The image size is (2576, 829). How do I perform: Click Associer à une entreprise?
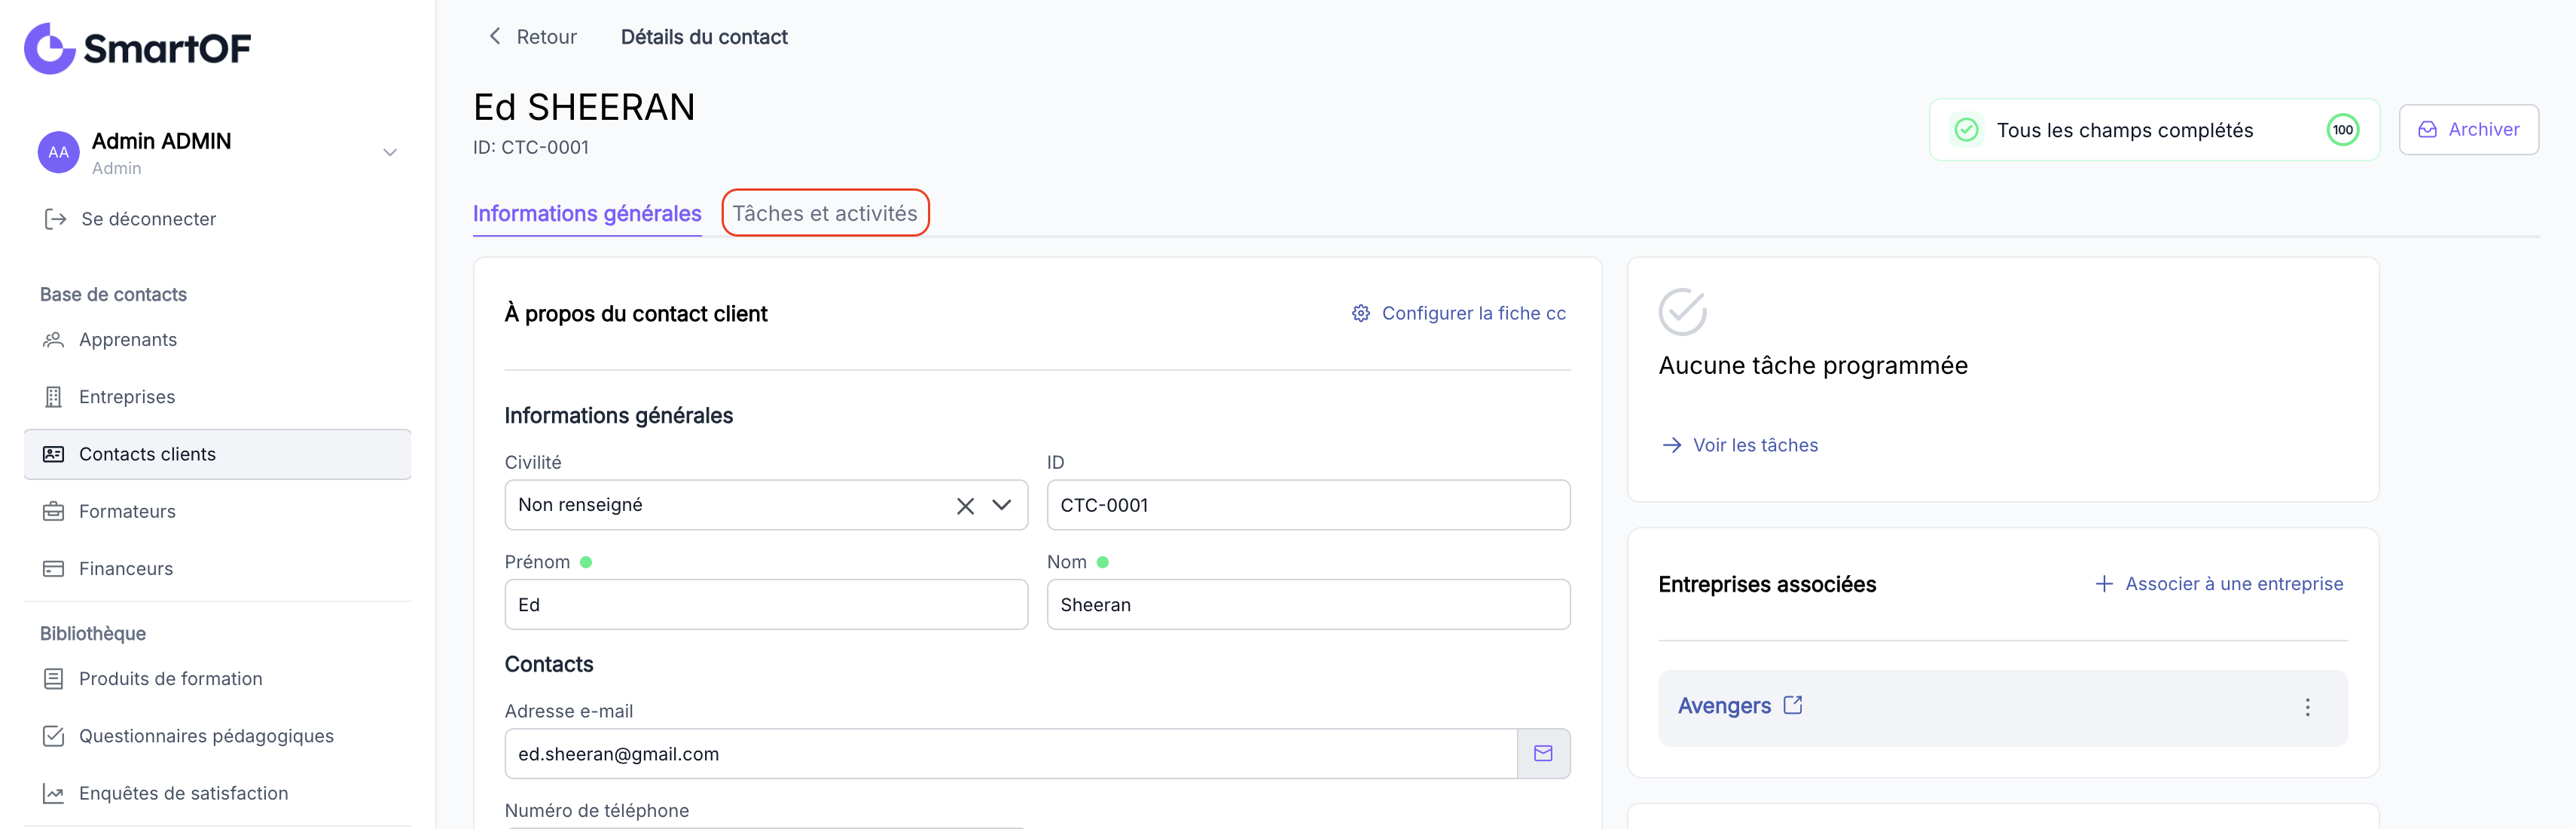click(2234, 584)
